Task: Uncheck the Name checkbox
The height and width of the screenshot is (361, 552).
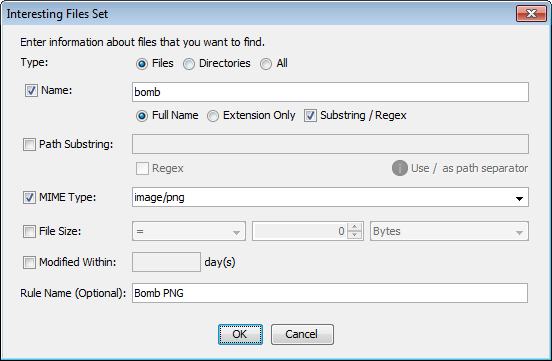Action: [31, 91]
